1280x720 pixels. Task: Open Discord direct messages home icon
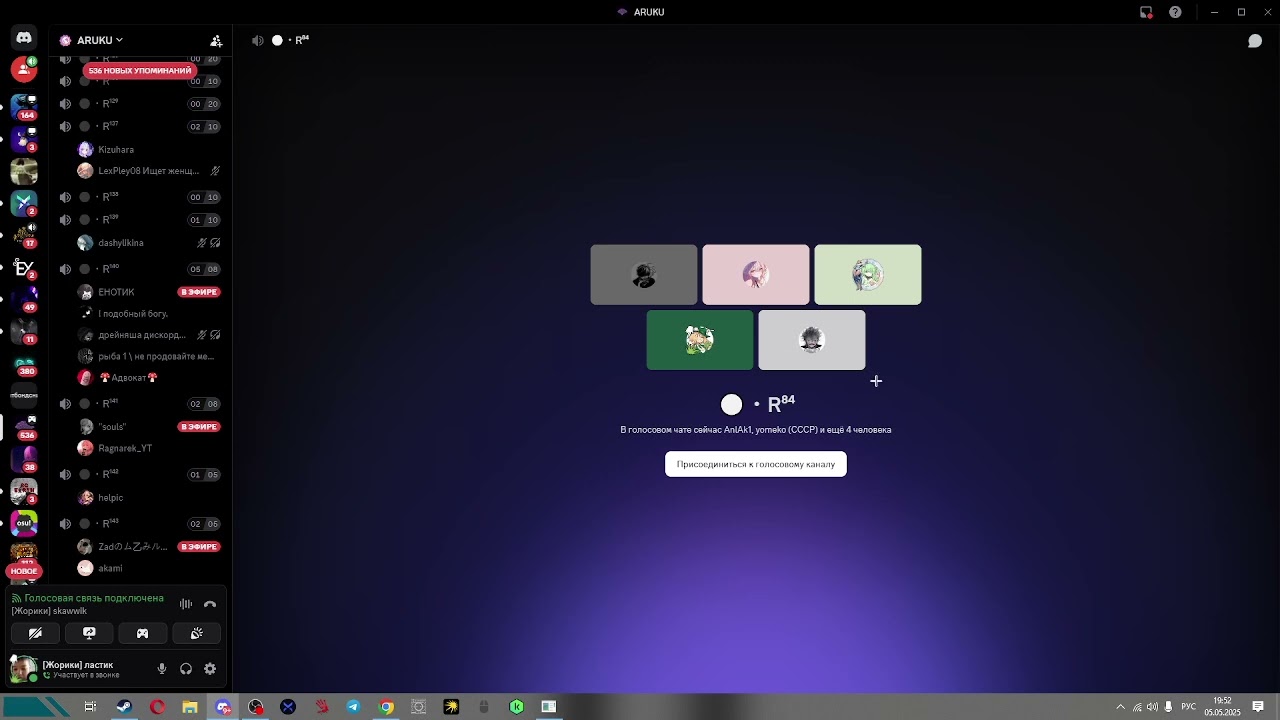tap(24, 38)
